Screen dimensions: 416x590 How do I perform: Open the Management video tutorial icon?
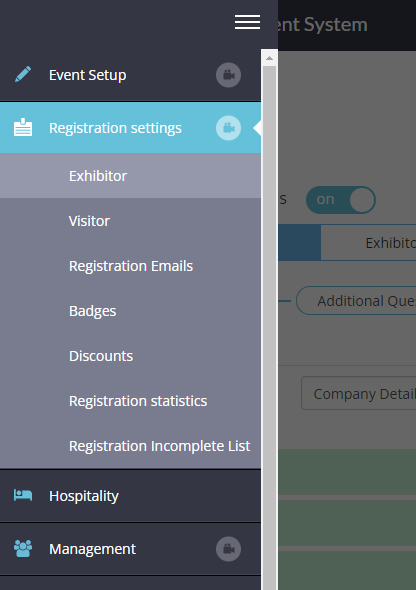tap(228, 549)
